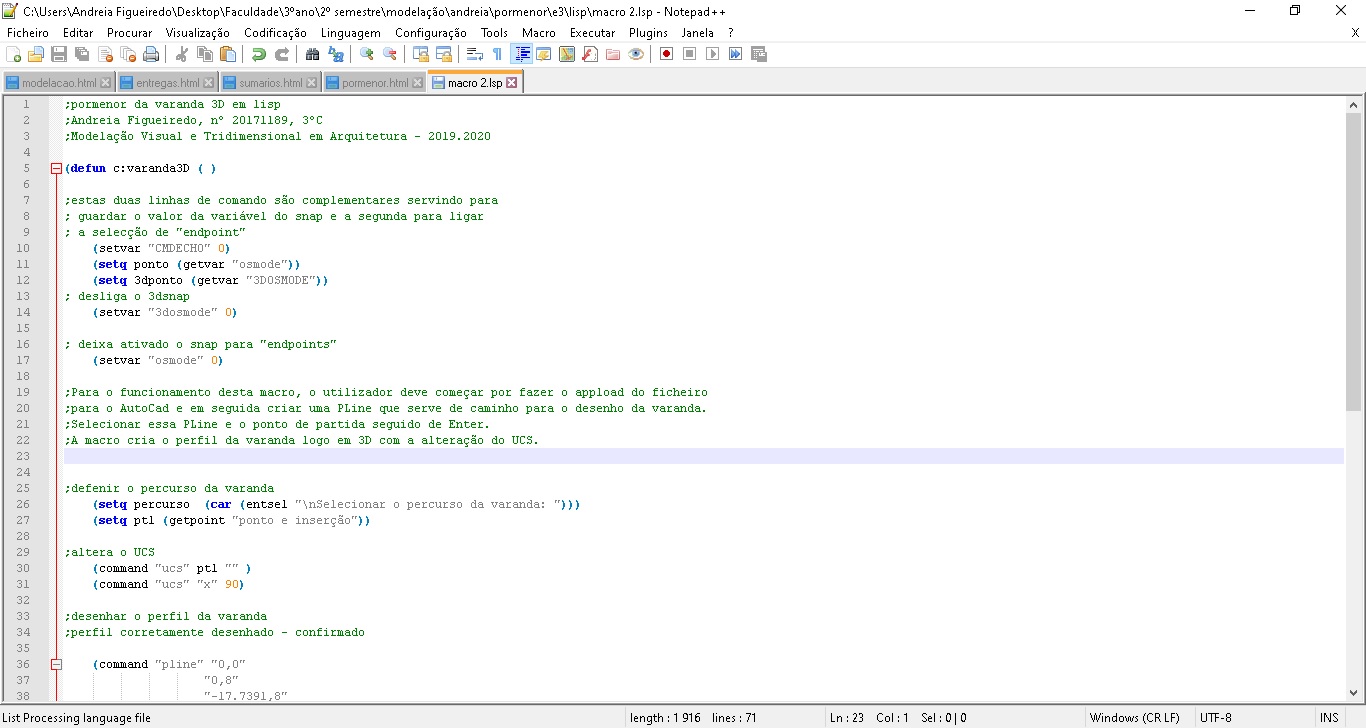The image size is (1366, 728).
Task: Open the Macro menu
Action: coord(539,33)
